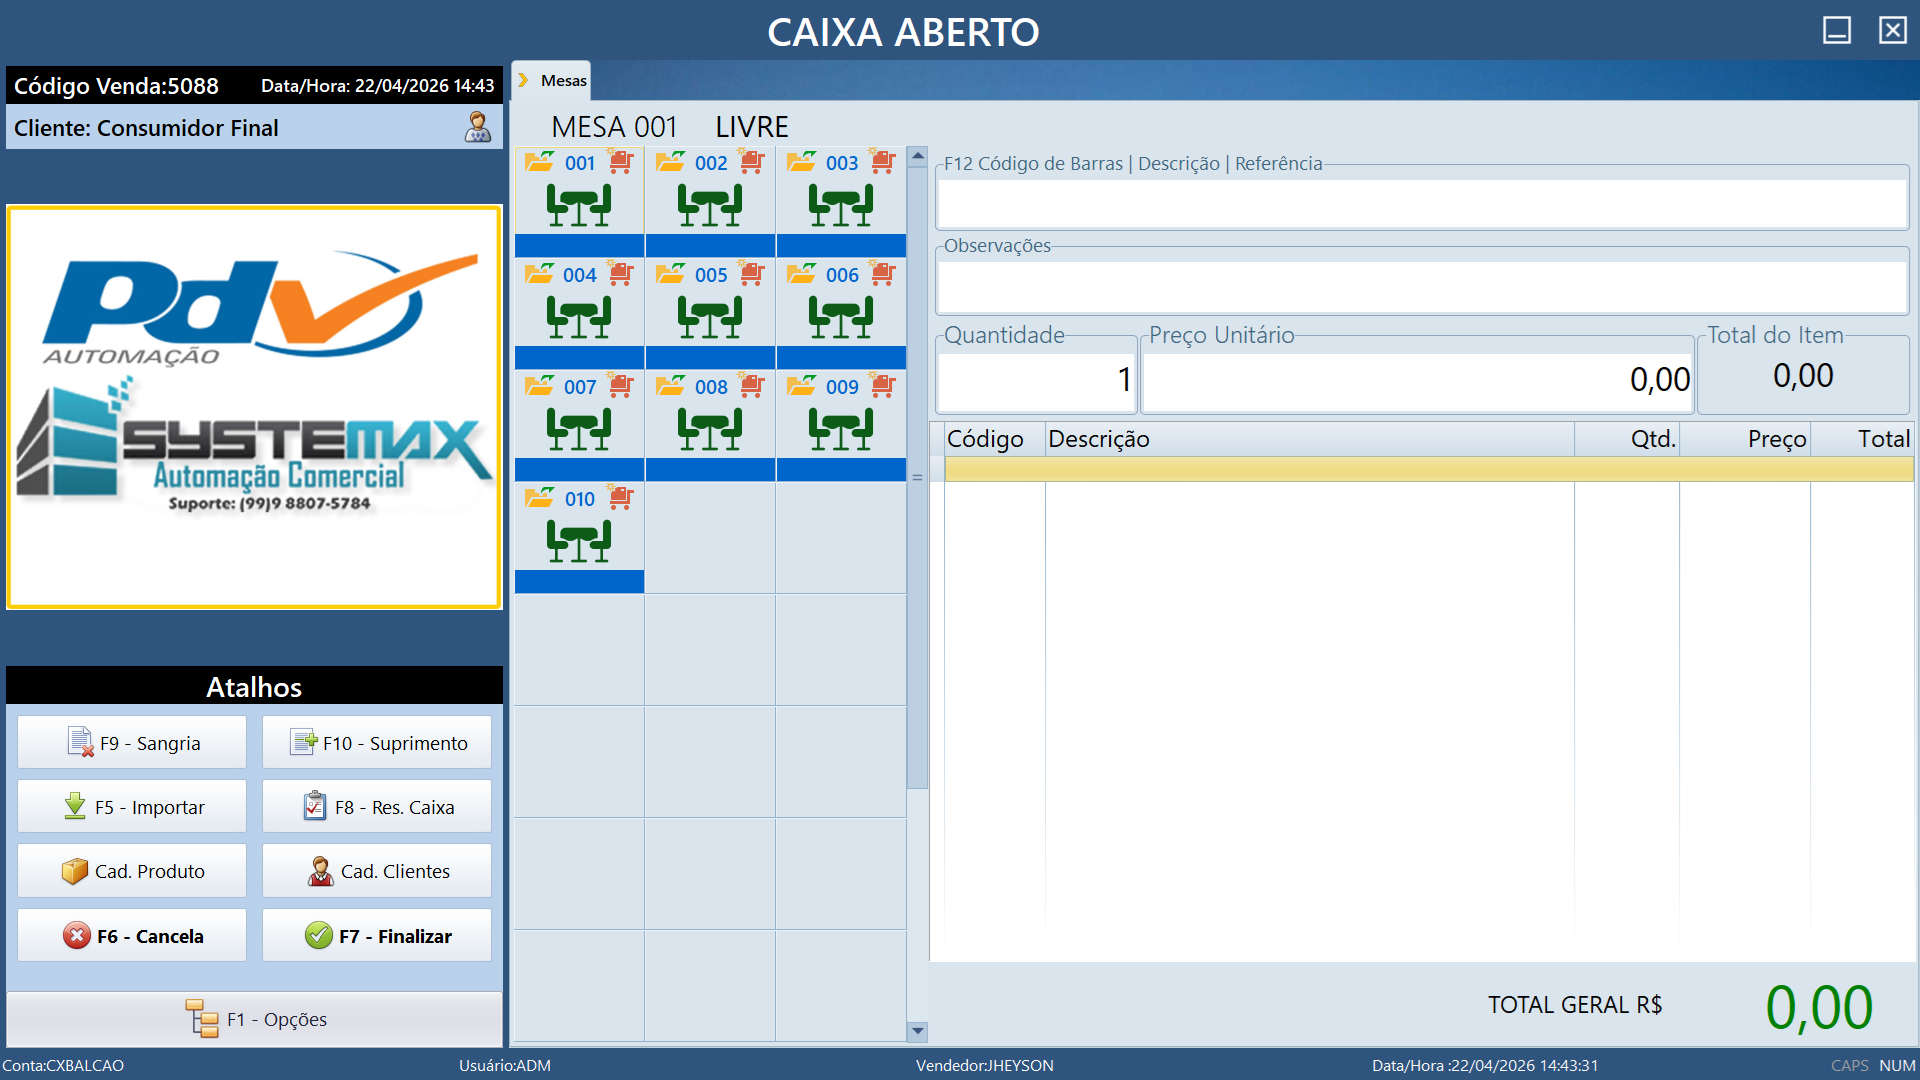Click the Preço column header
This screenshot has width=1920, height=1080.
coord(1745,439)
